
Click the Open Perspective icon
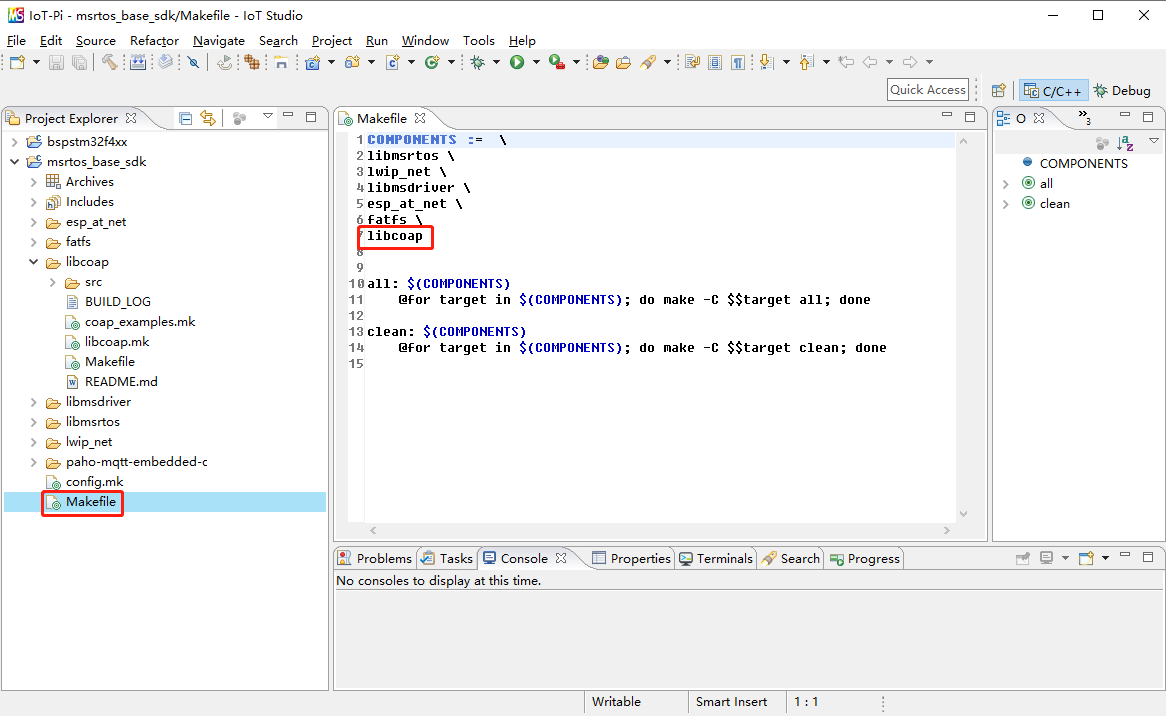(998, 90)
